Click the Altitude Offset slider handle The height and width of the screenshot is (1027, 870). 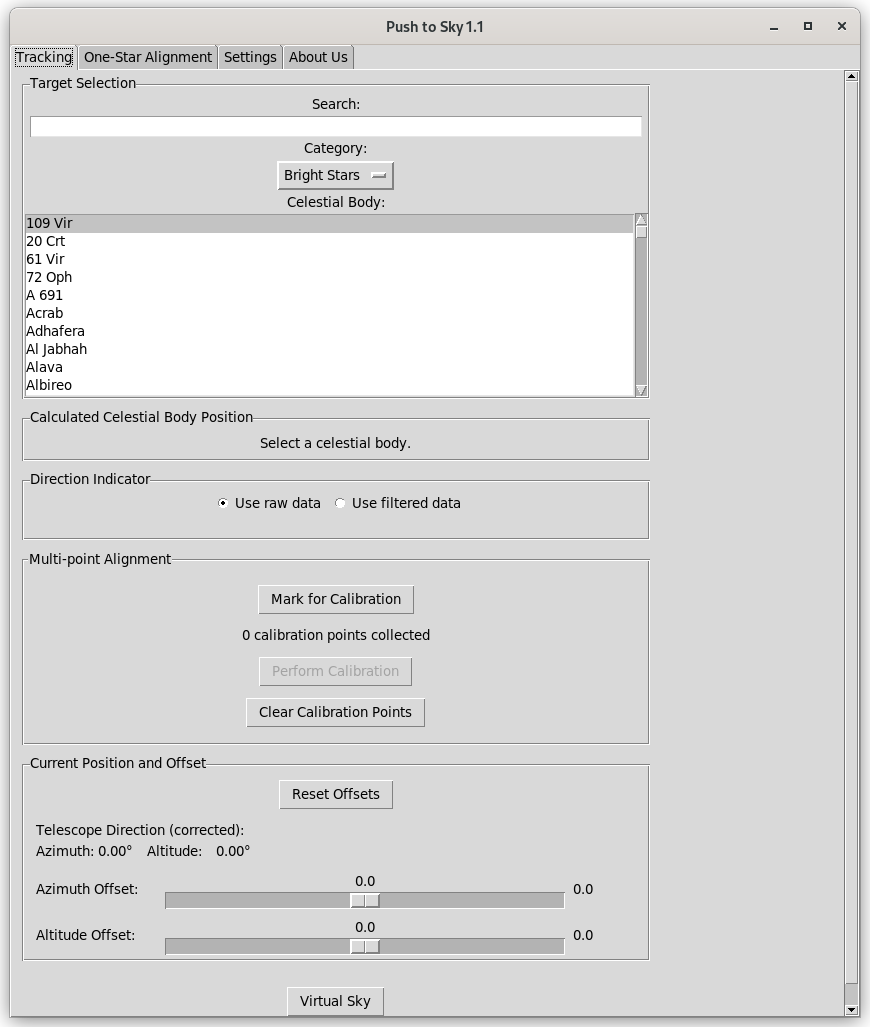pyautogui.click(x=365, y=946)
